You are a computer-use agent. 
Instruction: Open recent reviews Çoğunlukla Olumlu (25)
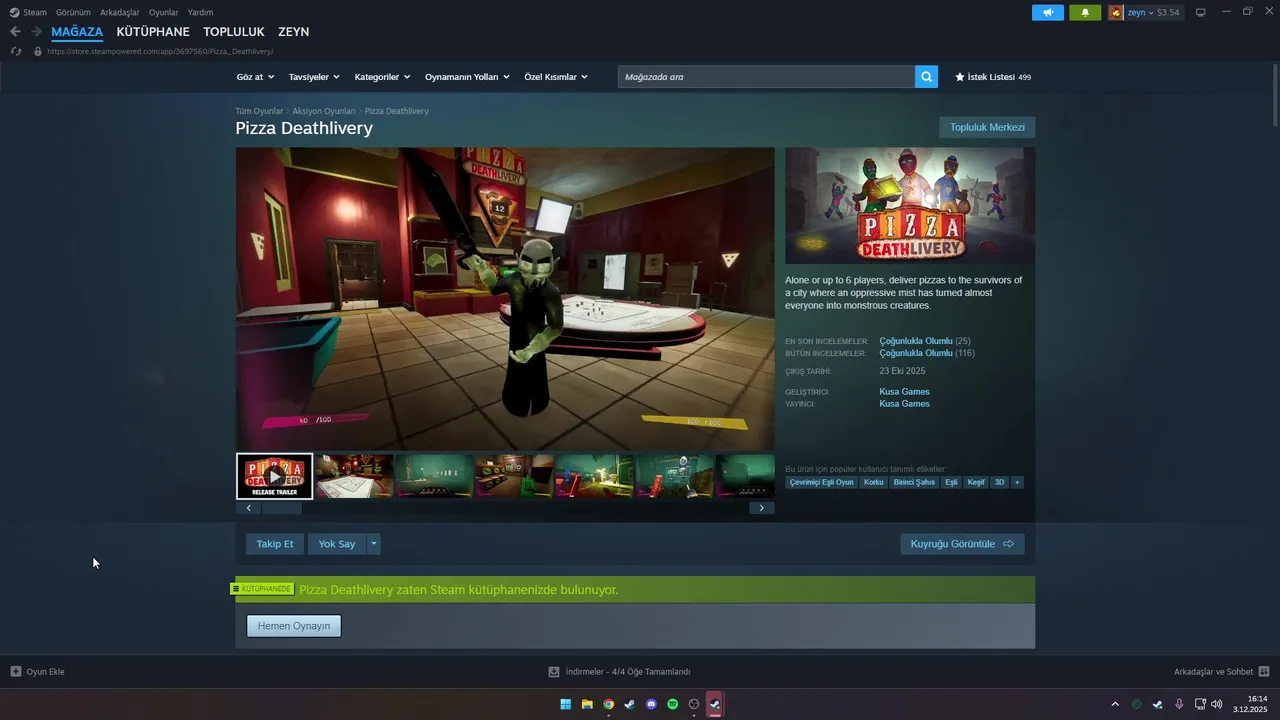[925, 341]
